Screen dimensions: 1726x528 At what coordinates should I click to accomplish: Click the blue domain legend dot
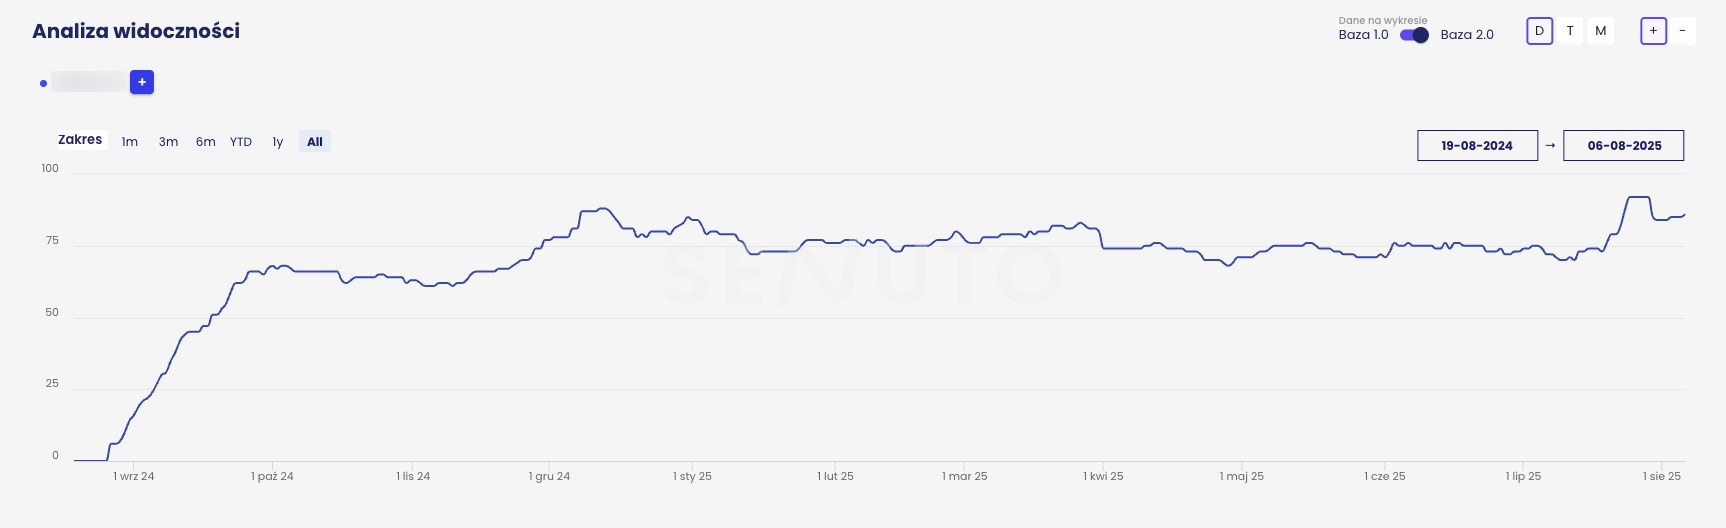pyautogui.click(x=43, y=83)
